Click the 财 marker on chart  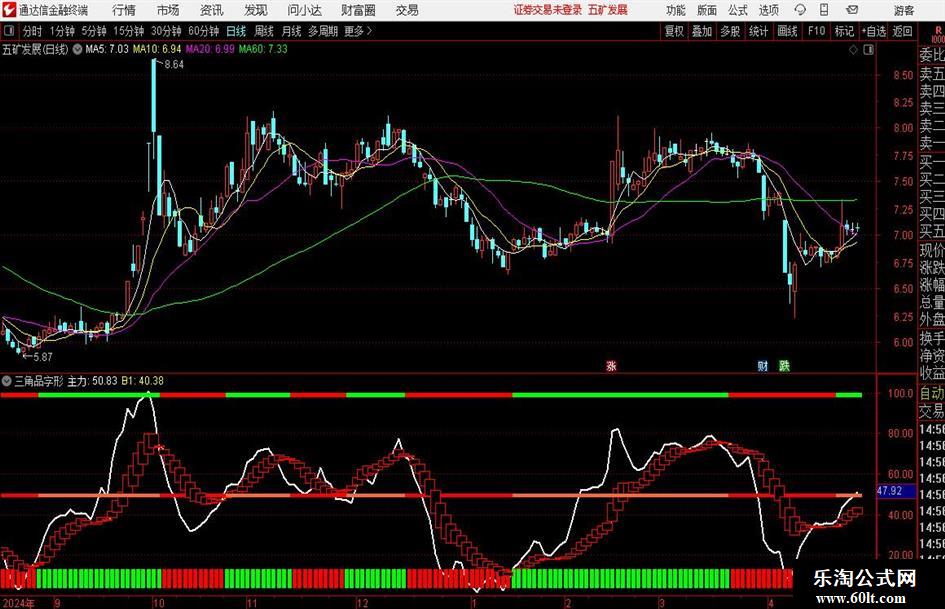[x=762, y=365]
